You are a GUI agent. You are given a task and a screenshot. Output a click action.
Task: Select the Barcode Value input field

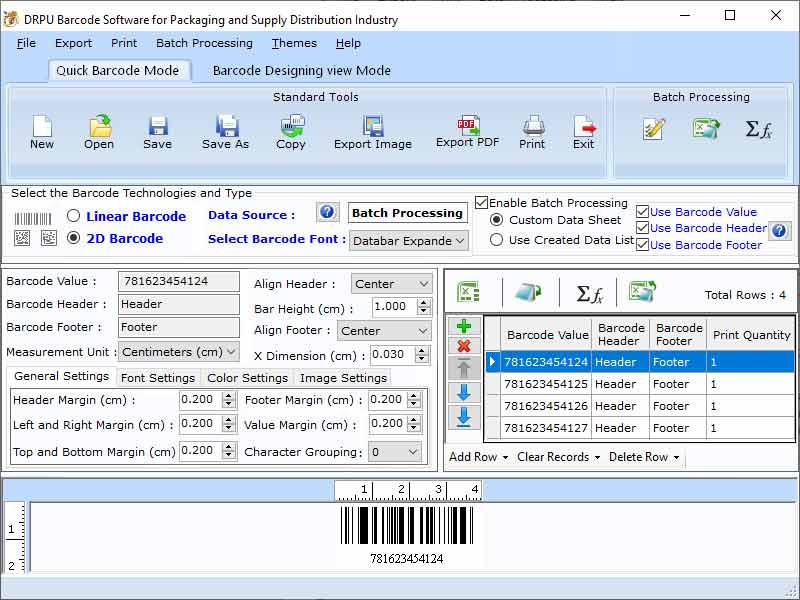click(x=178, y=281)
